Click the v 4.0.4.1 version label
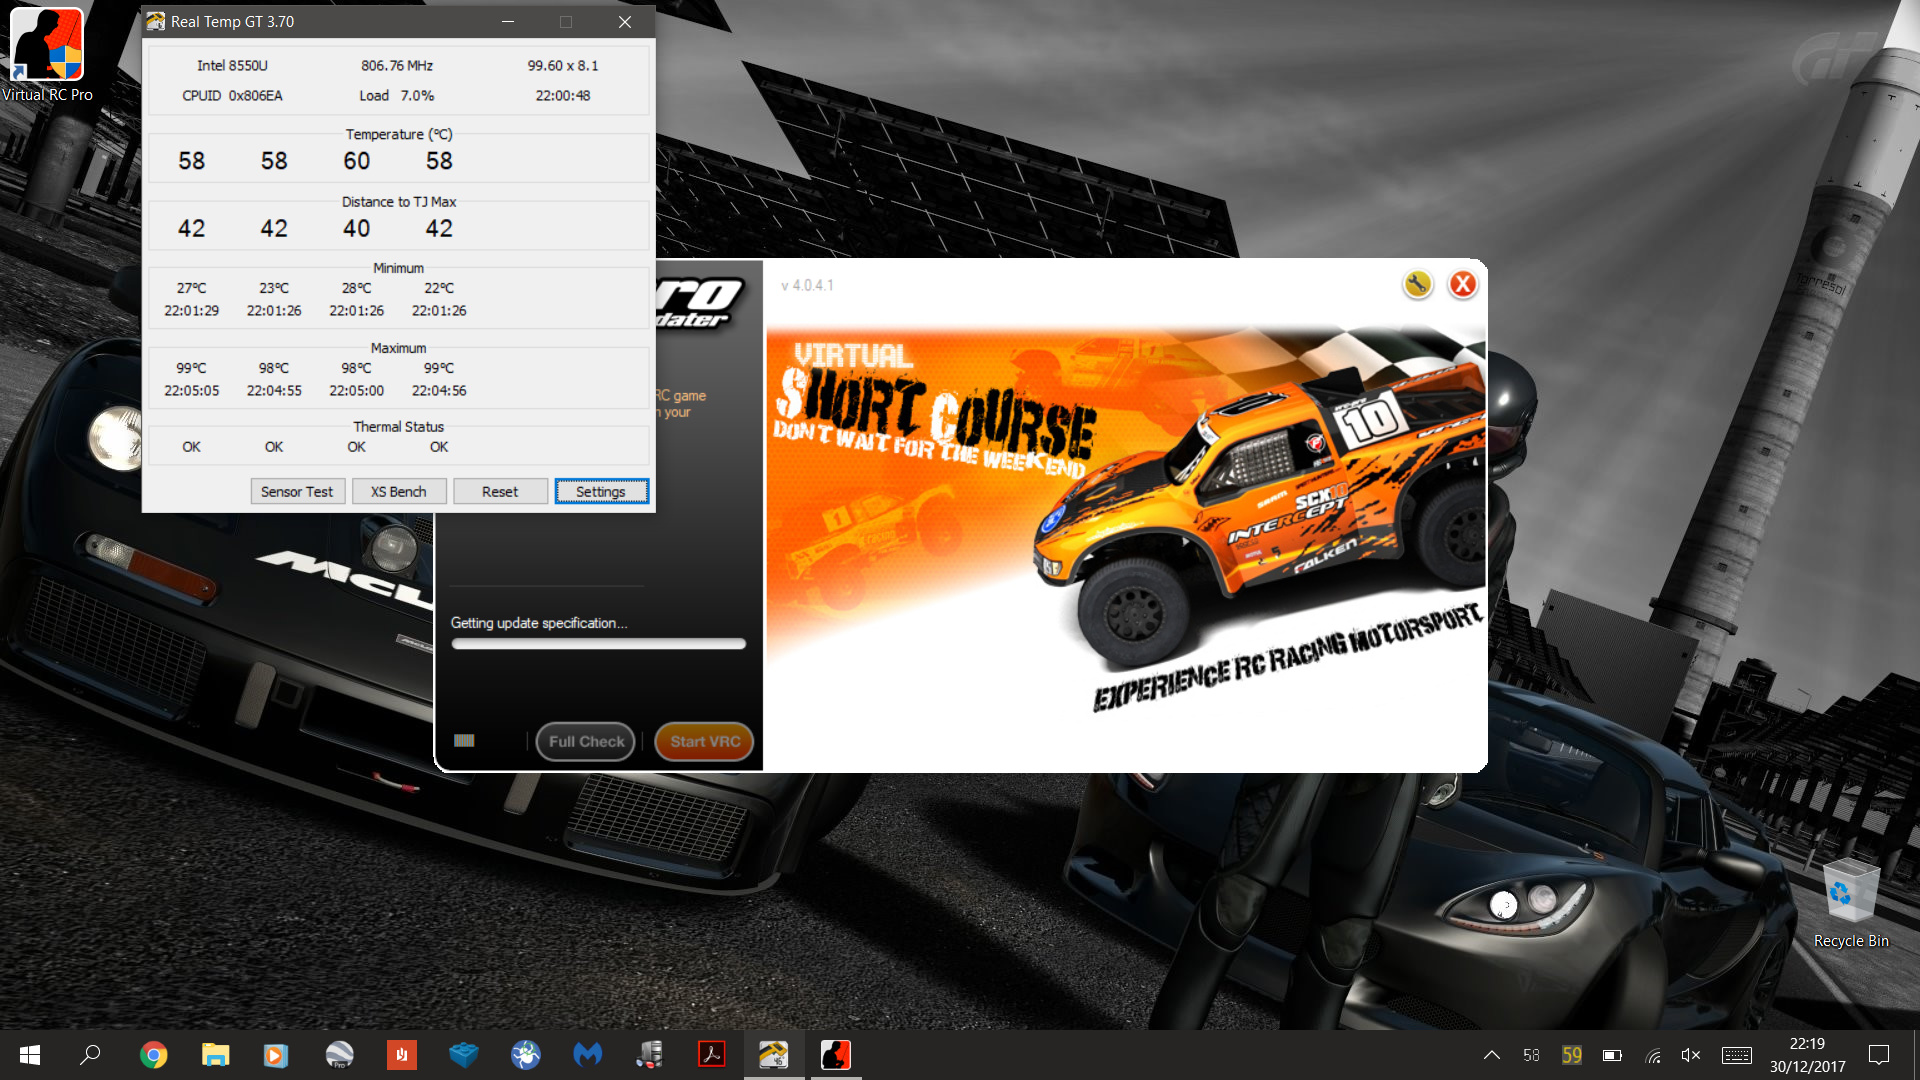The height and width of the screenshot is (1080, 1920). tap(807, 285)
